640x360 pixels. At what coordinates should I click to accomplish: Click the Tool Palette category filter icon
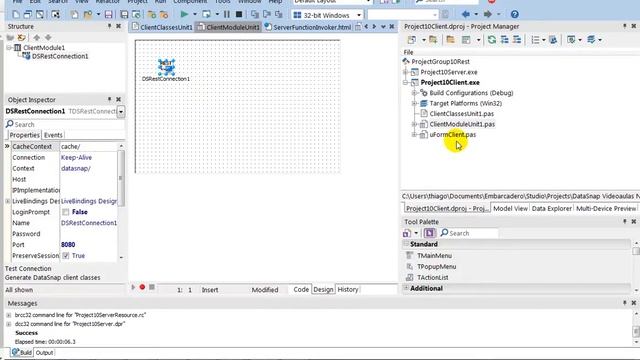tap(429, 233)
